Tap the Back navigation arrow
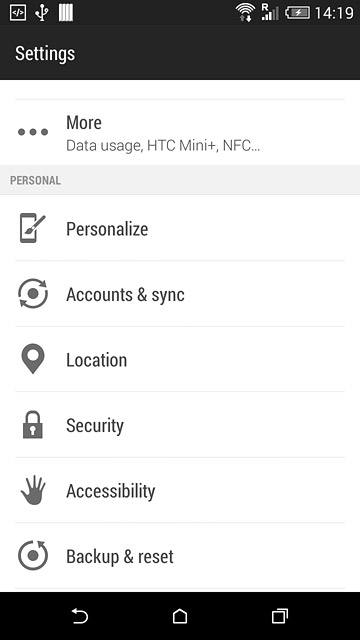This screenshot has height=640, width=360. (x=80, y=616)
